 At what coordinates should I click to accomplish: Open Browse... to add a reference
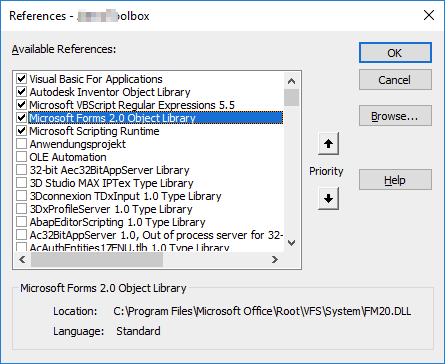tap(395, 116)
